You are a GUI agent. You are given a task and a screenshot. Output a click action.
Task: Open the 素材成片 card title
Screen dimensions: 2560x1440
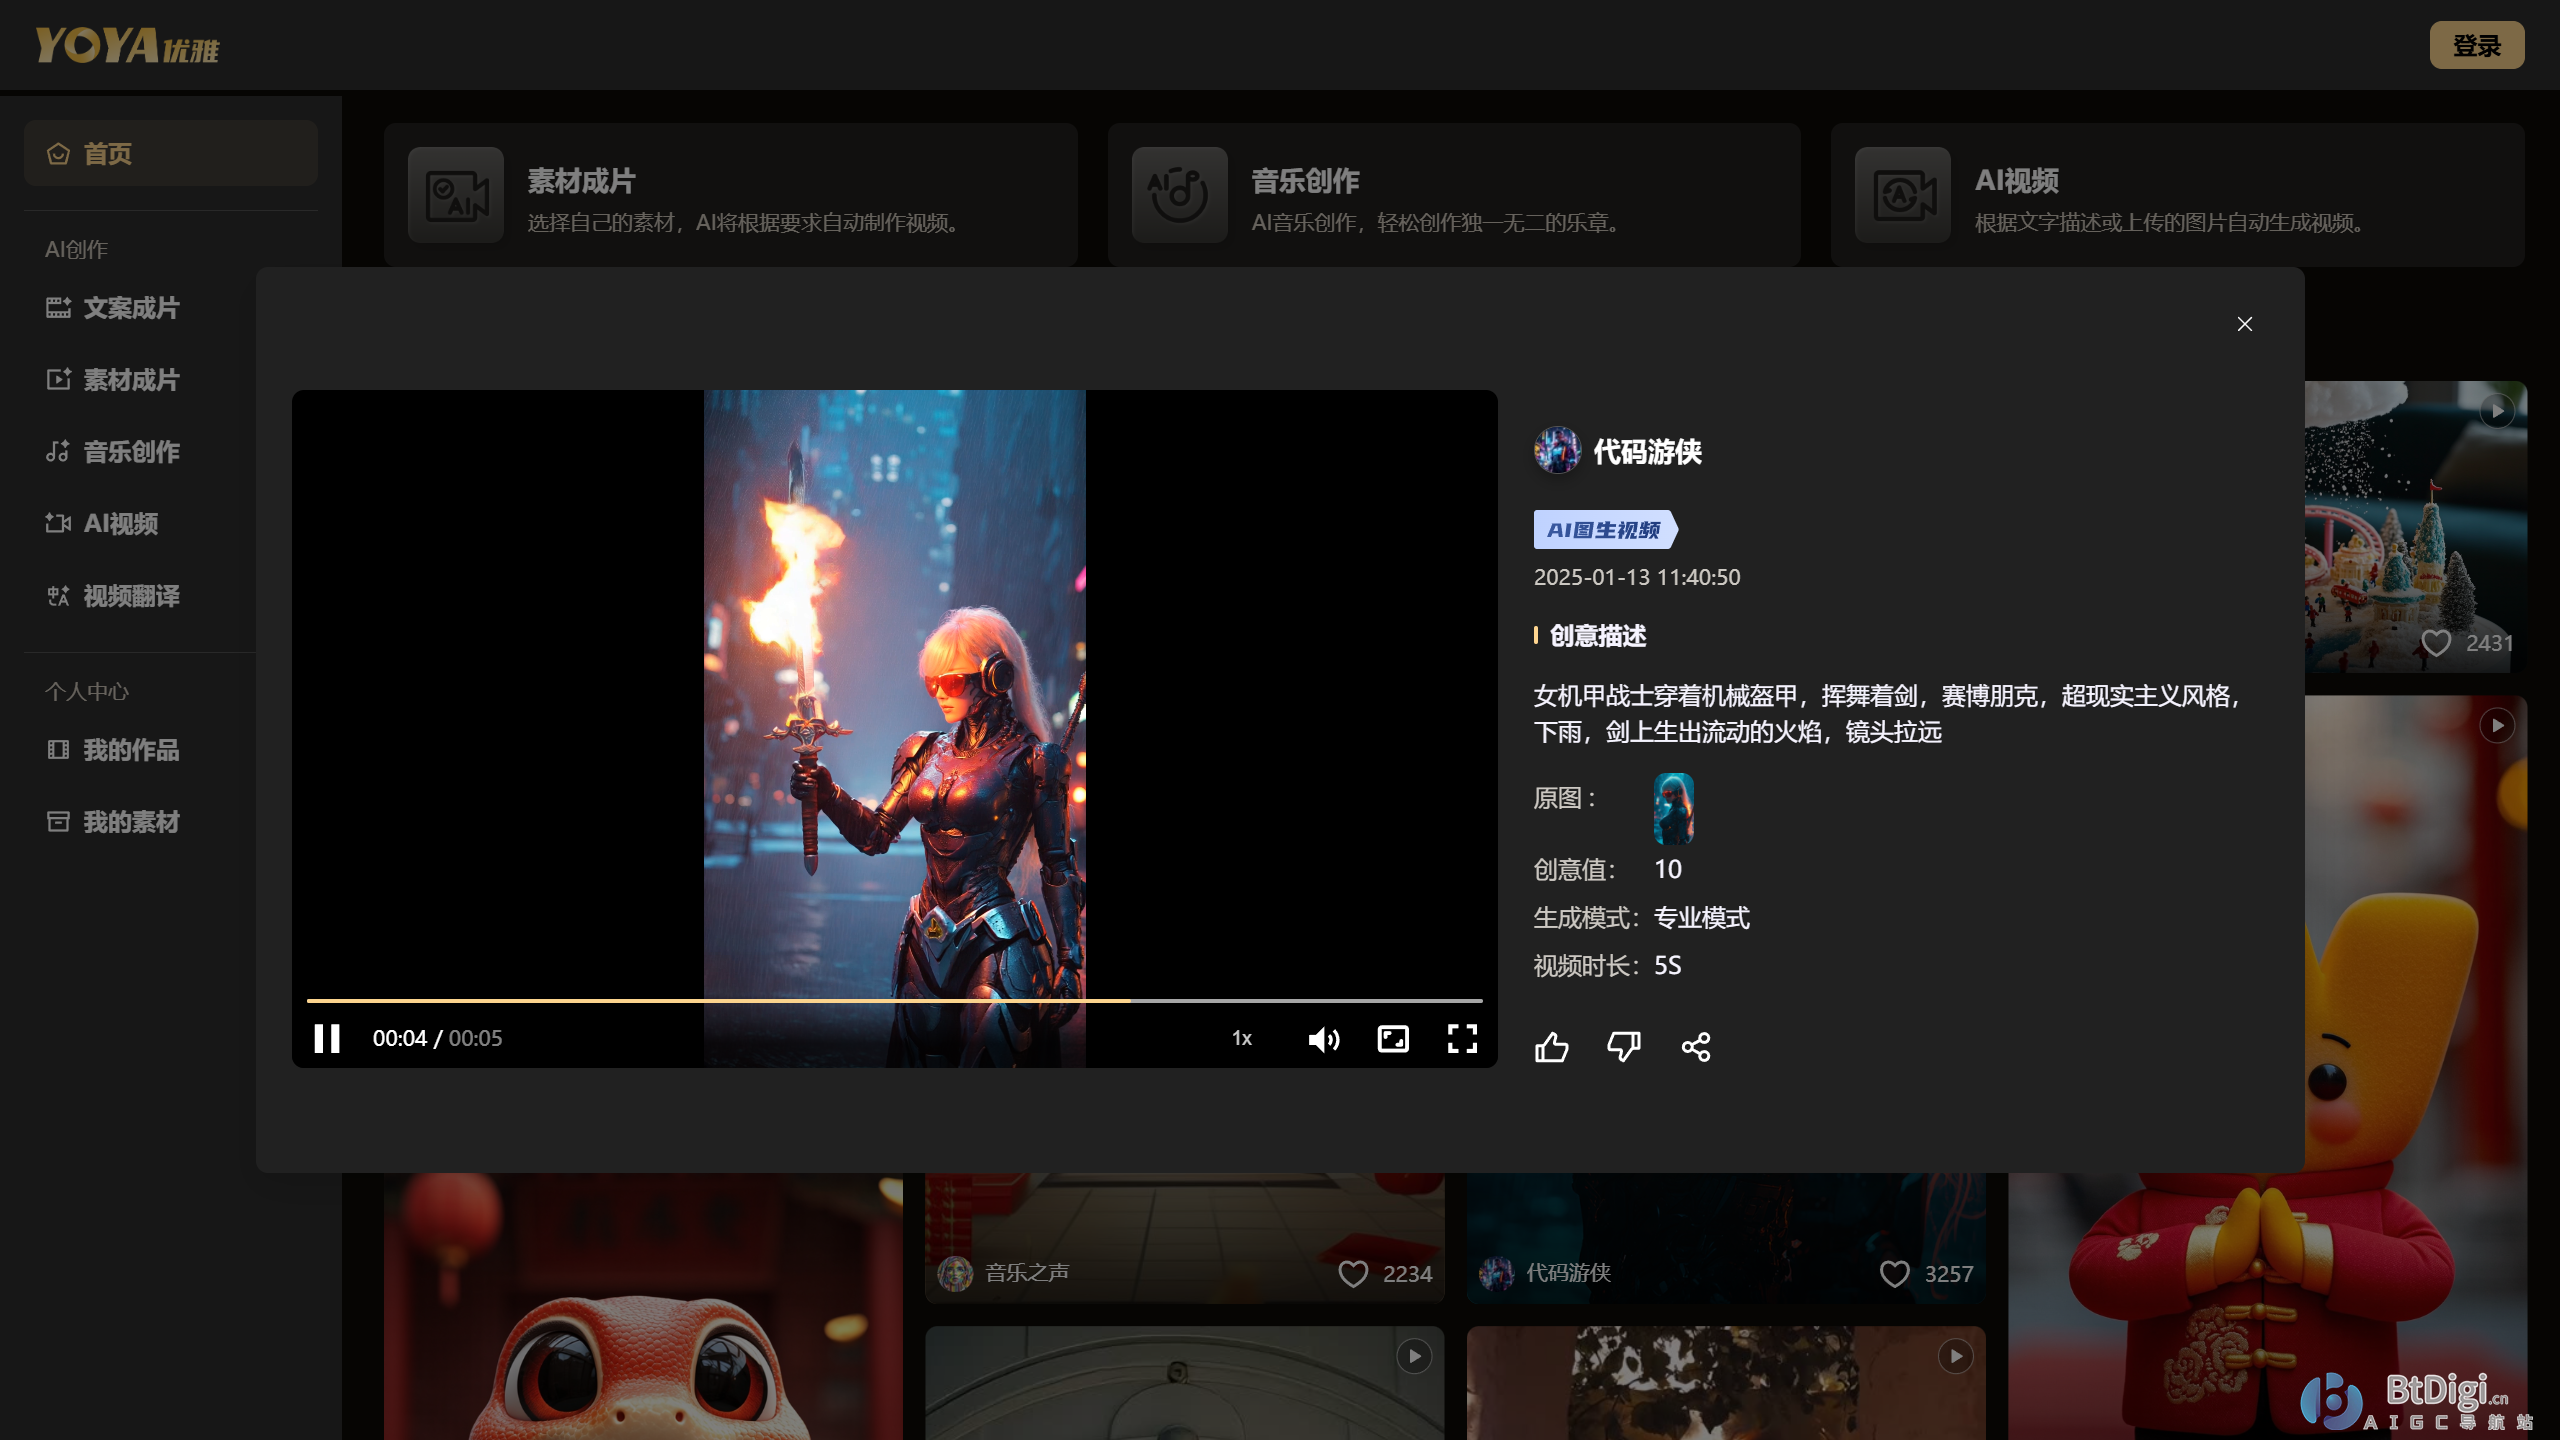point(581,181)
